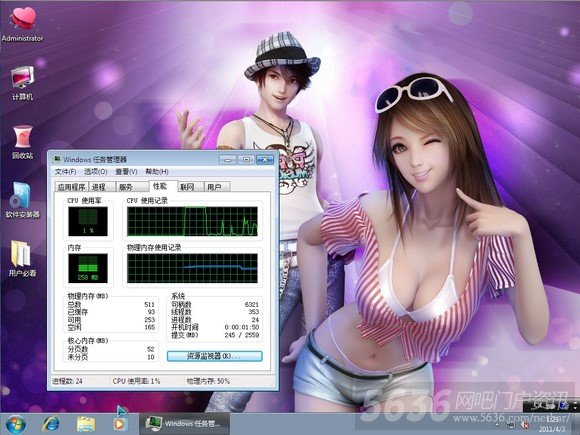This screenshot has width=580, height=435.
Task: Launch Windows Media Player from taskbar
Action: pyautogui.click(x=120, y=424)
